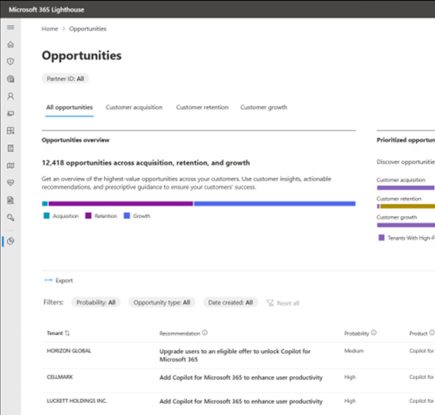
Task: Click the bar under Customer growth in the Prioritized opportunities panel
Action: tap(406, 225)
